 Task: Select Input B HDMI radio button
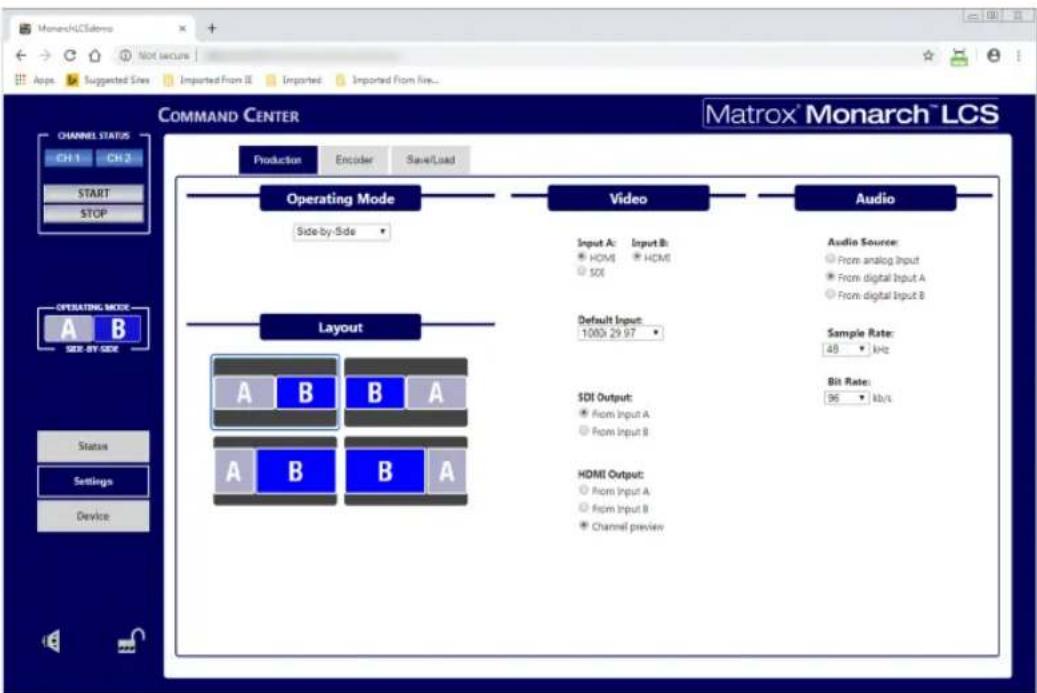(637, 257)
